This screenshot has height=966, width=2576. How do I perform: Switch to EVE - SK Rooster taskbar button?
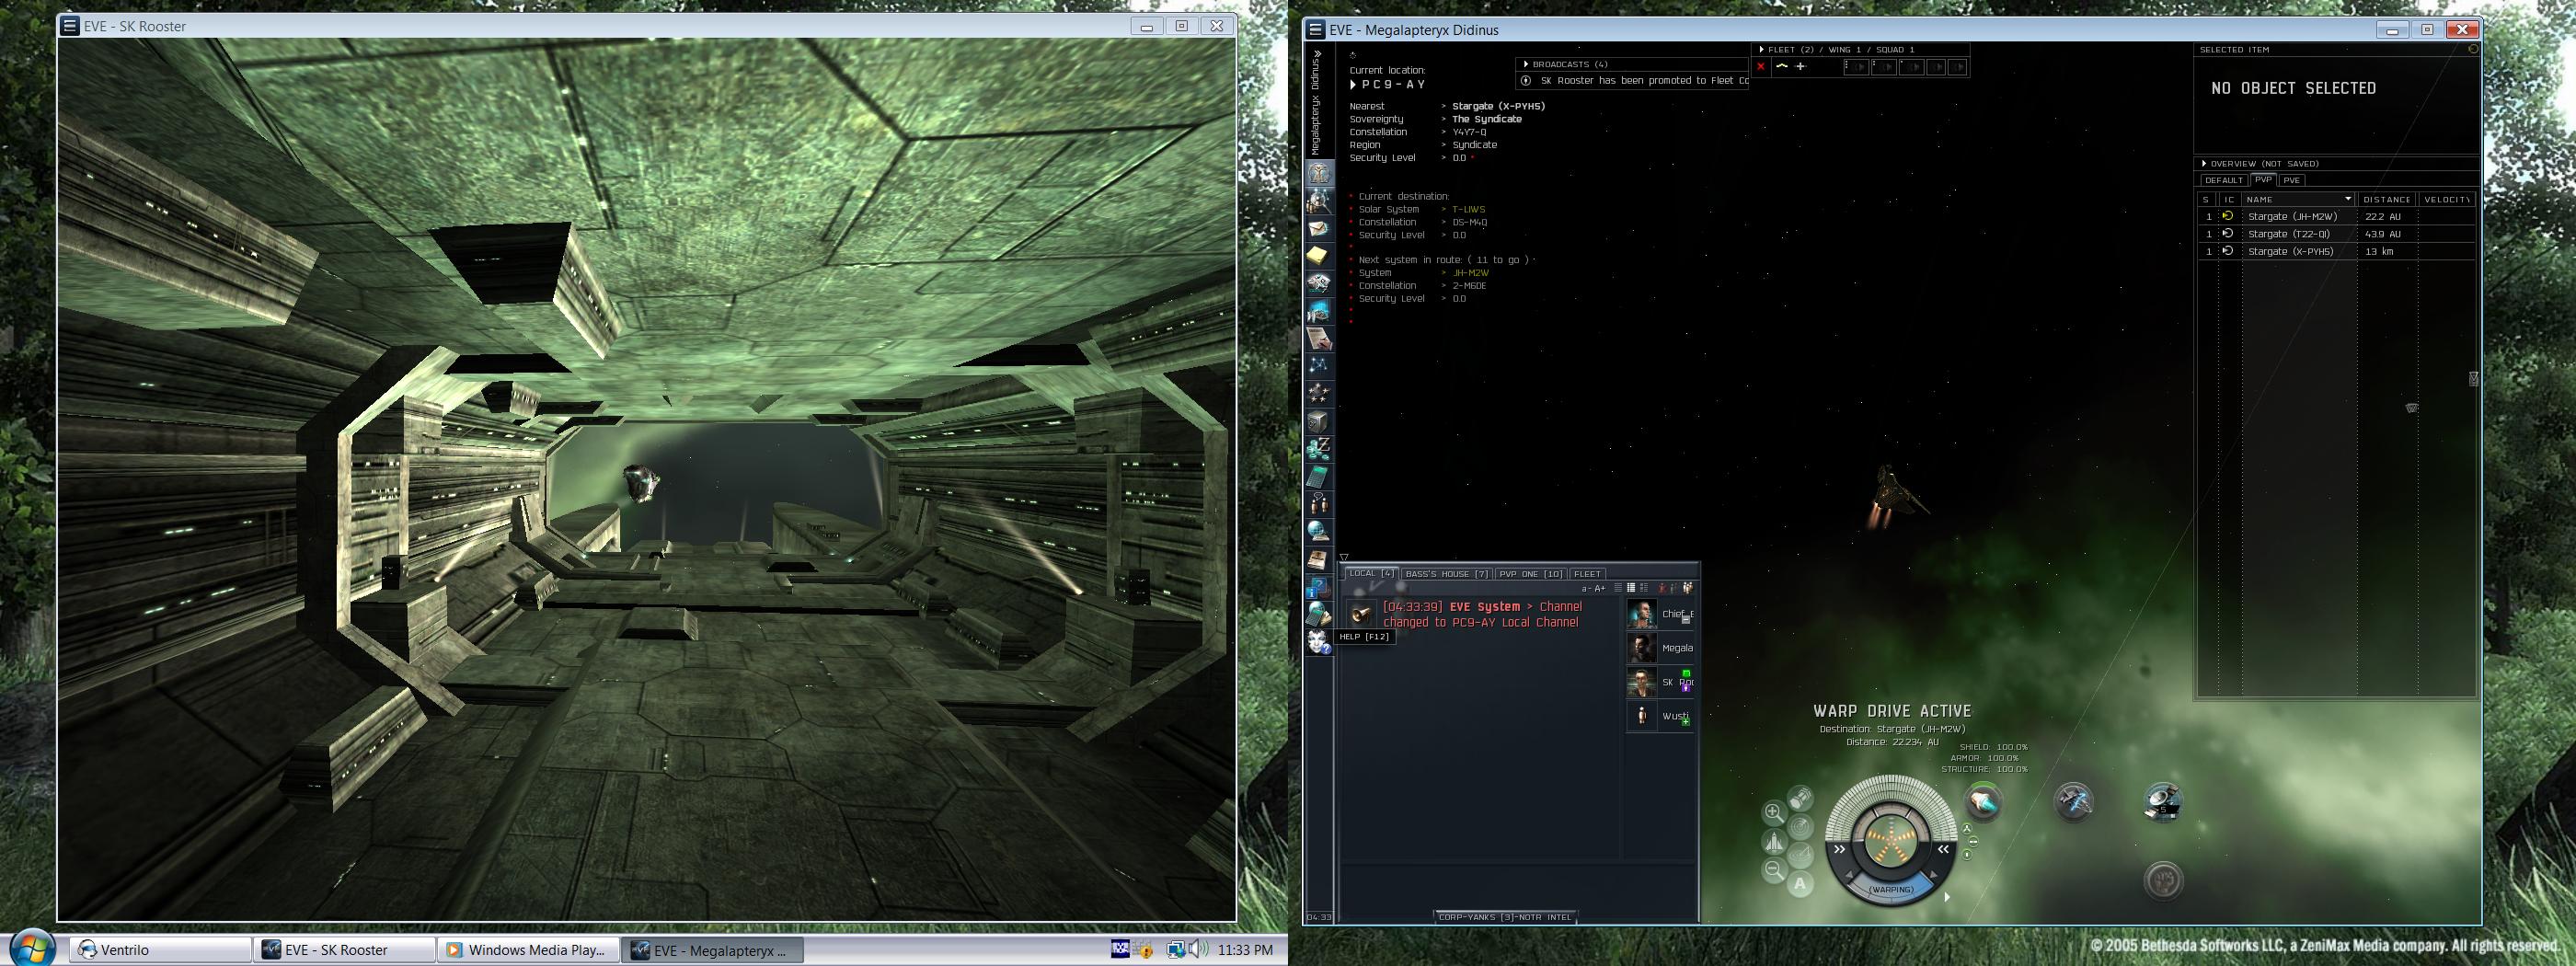click(x=344, y=950)
